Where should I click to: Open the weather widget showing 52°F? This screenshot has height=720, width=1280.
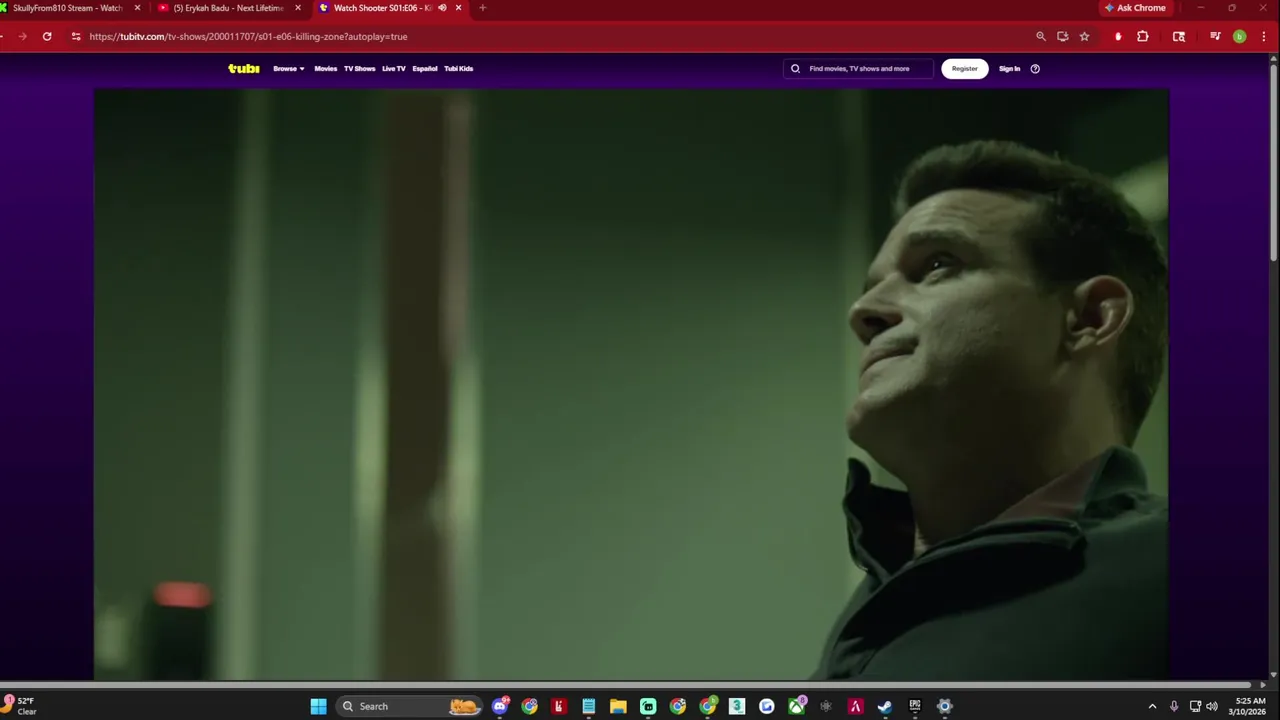click(x=20, y=706)
